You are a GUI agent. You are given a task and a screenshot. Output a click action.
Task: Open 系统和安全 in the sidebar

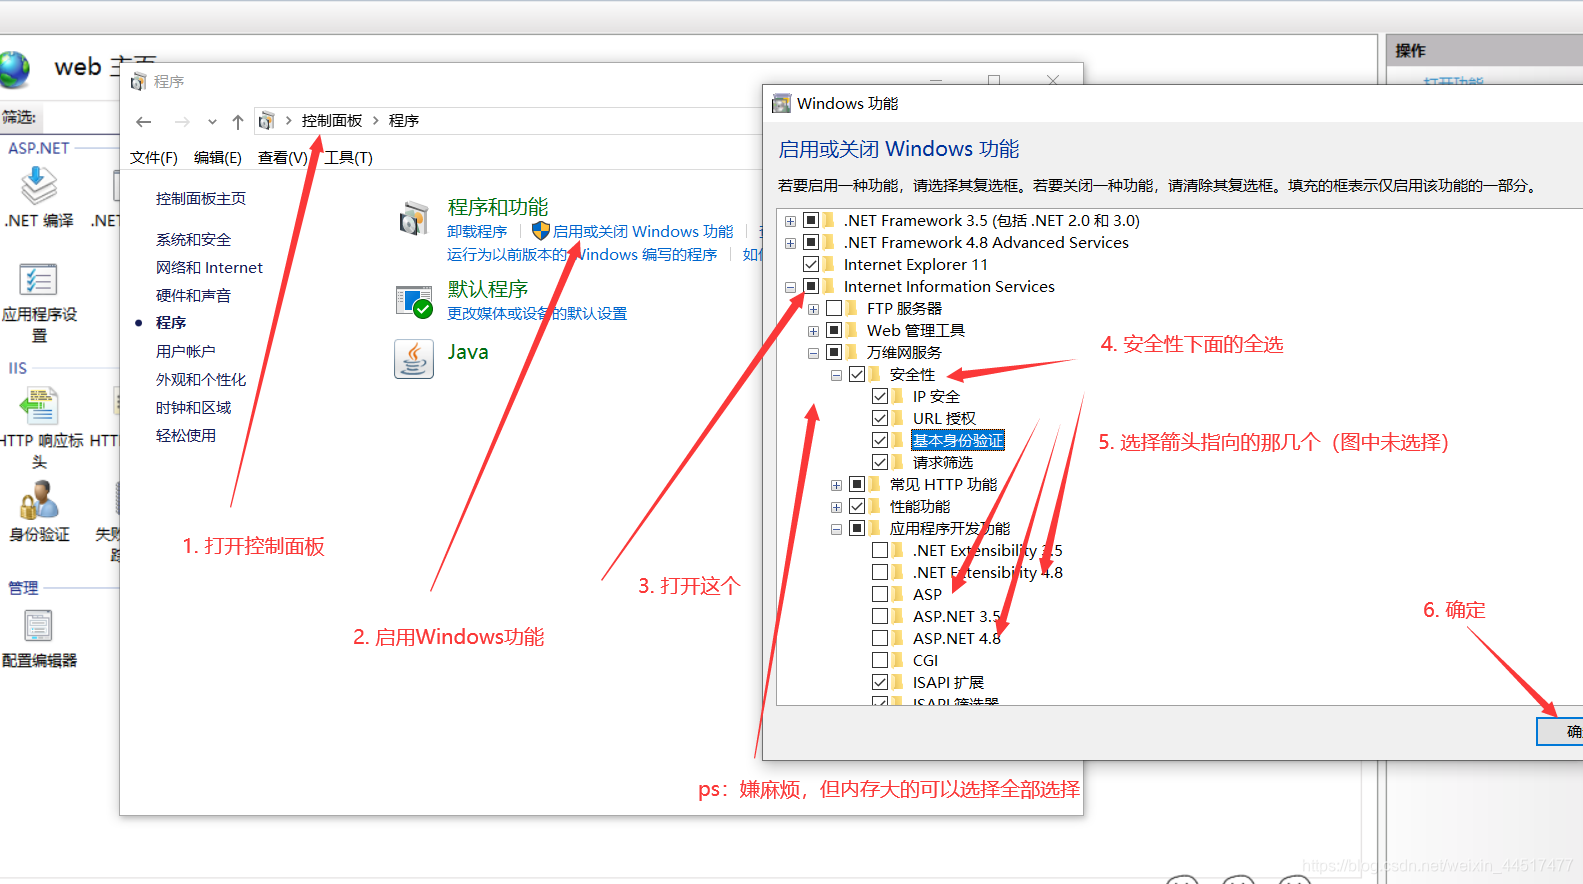click(193, 240)
